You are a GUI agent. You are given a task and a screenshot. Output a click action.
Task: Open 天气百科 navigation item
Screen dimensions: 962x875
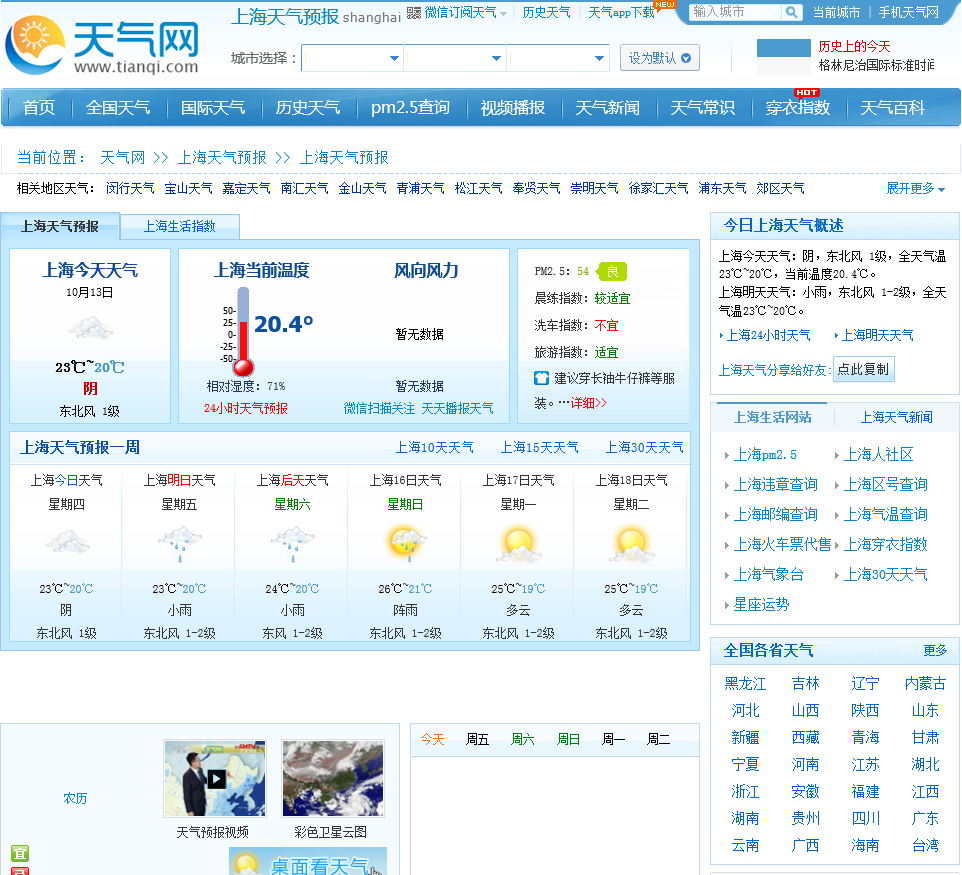point(892,108)
